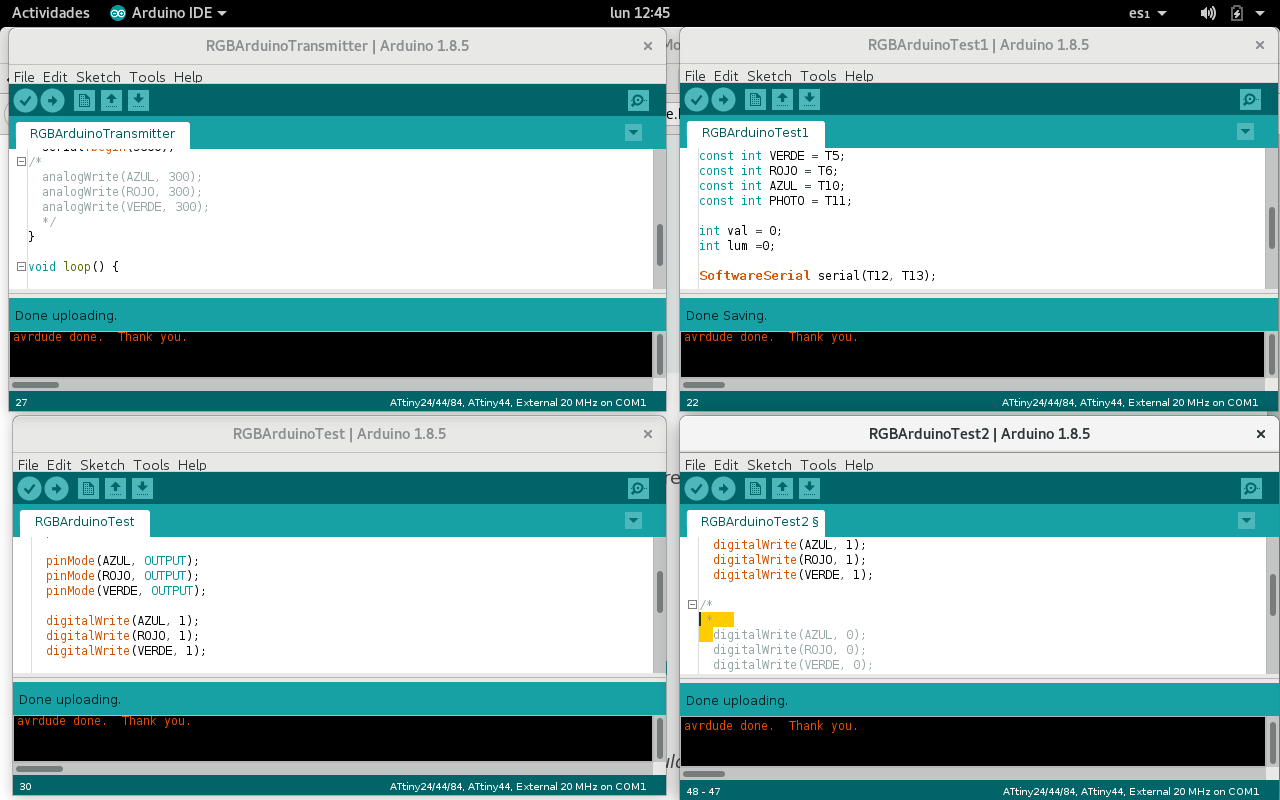The width and height of the screenshot is (1280, 800).
Task: Create a new sketch from the RGBArduinoTransmitter toolbar
Action: (84, 100)
